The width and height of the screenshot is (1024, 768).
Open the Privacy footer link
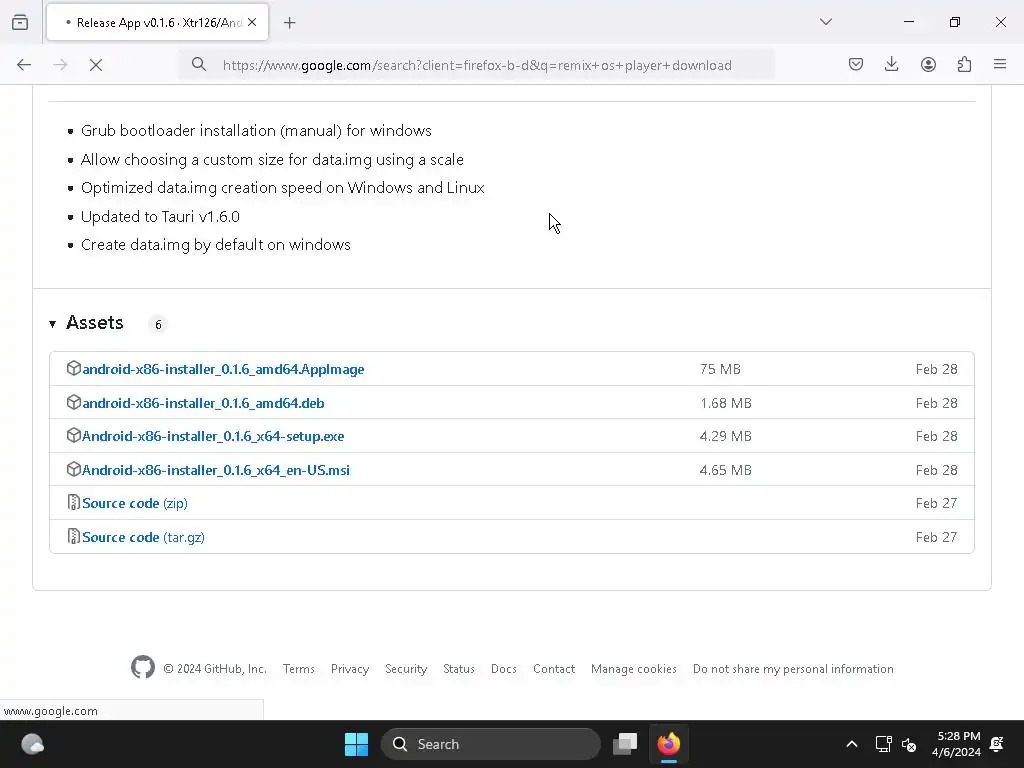point(349,669)
